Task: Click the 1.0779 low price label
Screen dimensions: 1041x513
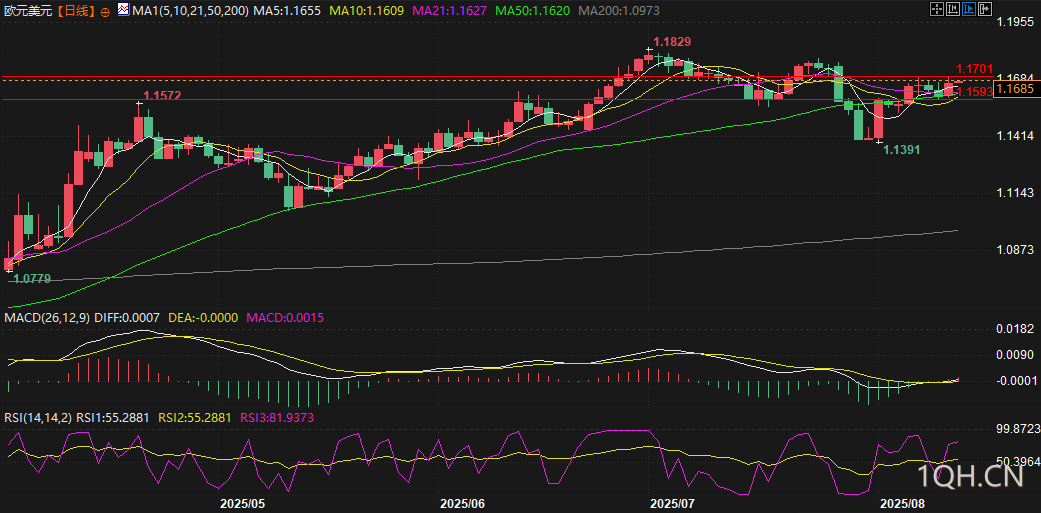Action: point(32,279)
